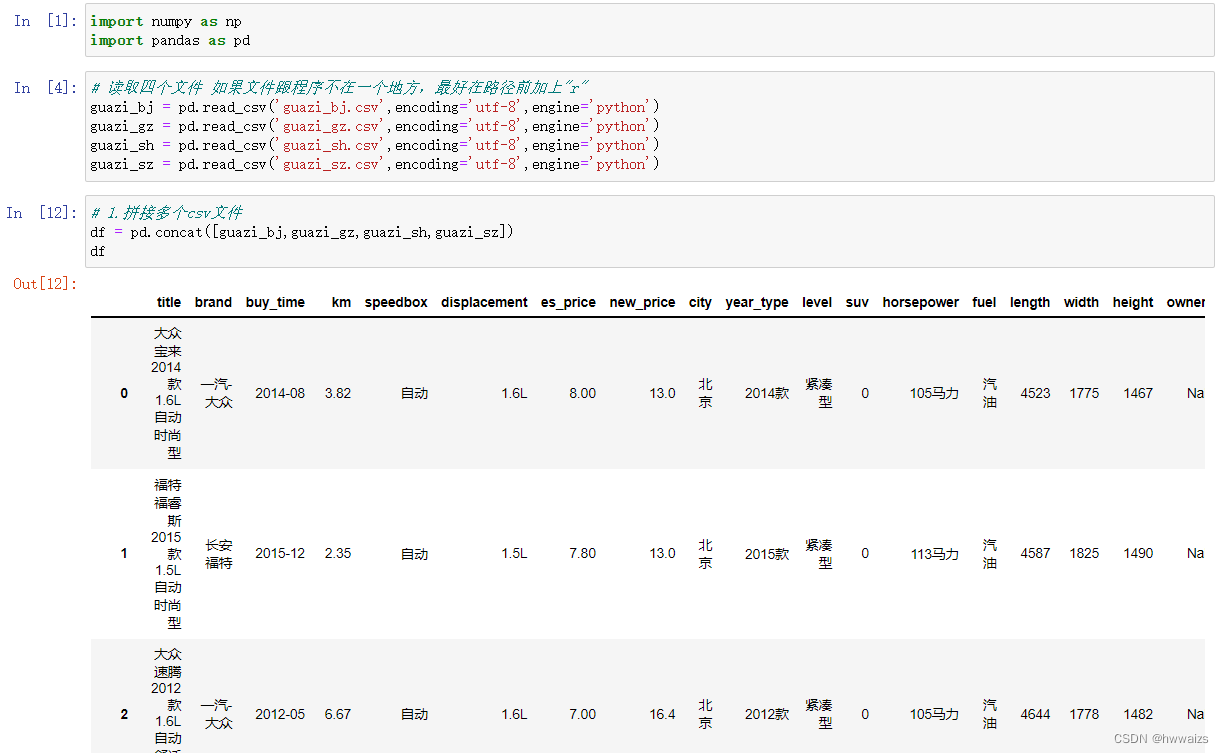1224x753 pixels.
Task: Click row index 0 in dataframe
Action: click(x=124, y=393)
